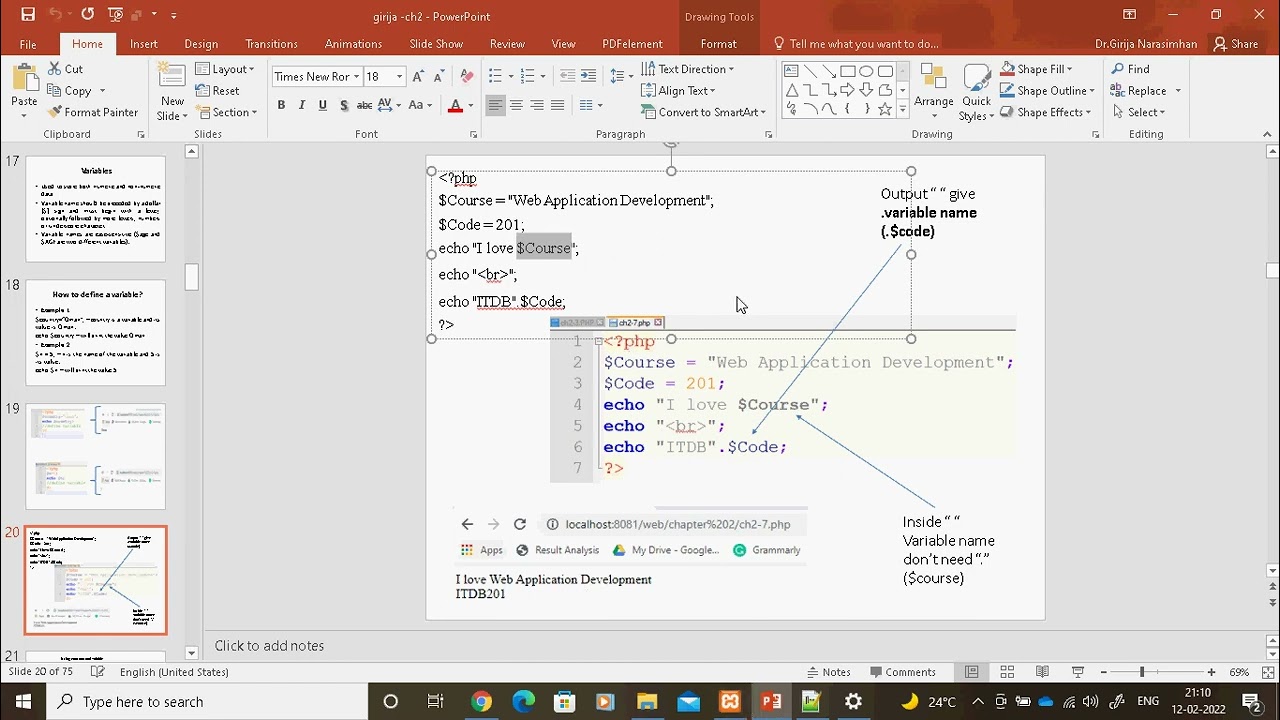Screen dimensions: 1280x720
Task: Expand the Section dropdown
Action: coord(227,112)
